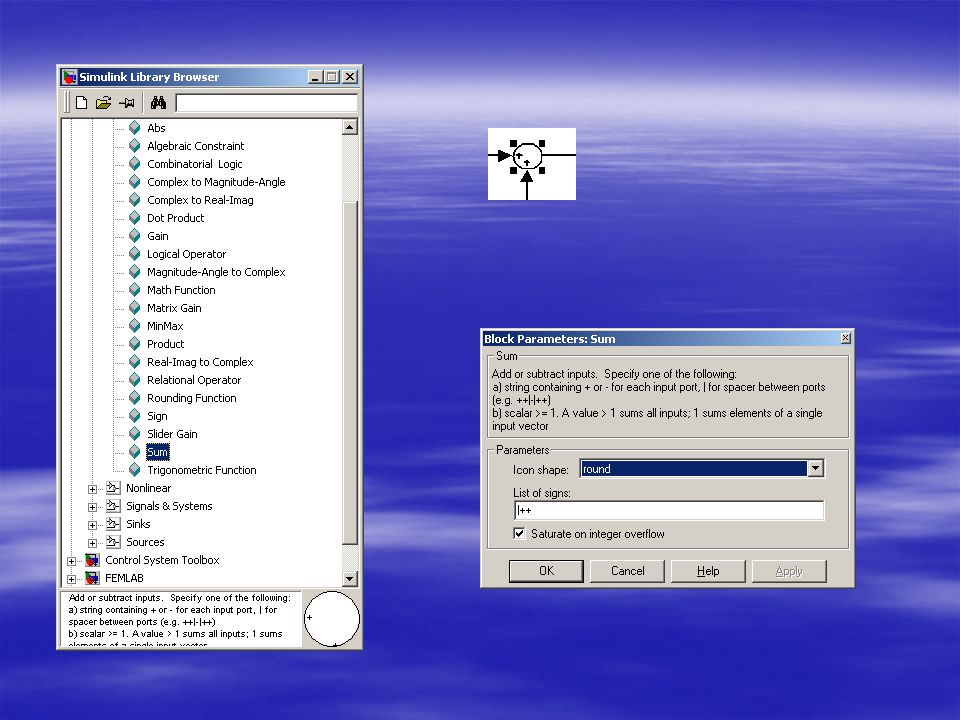Click the Rounding Function block icon
The width and height of the screenshot is (960, 720).
click(x=135, y=397)
